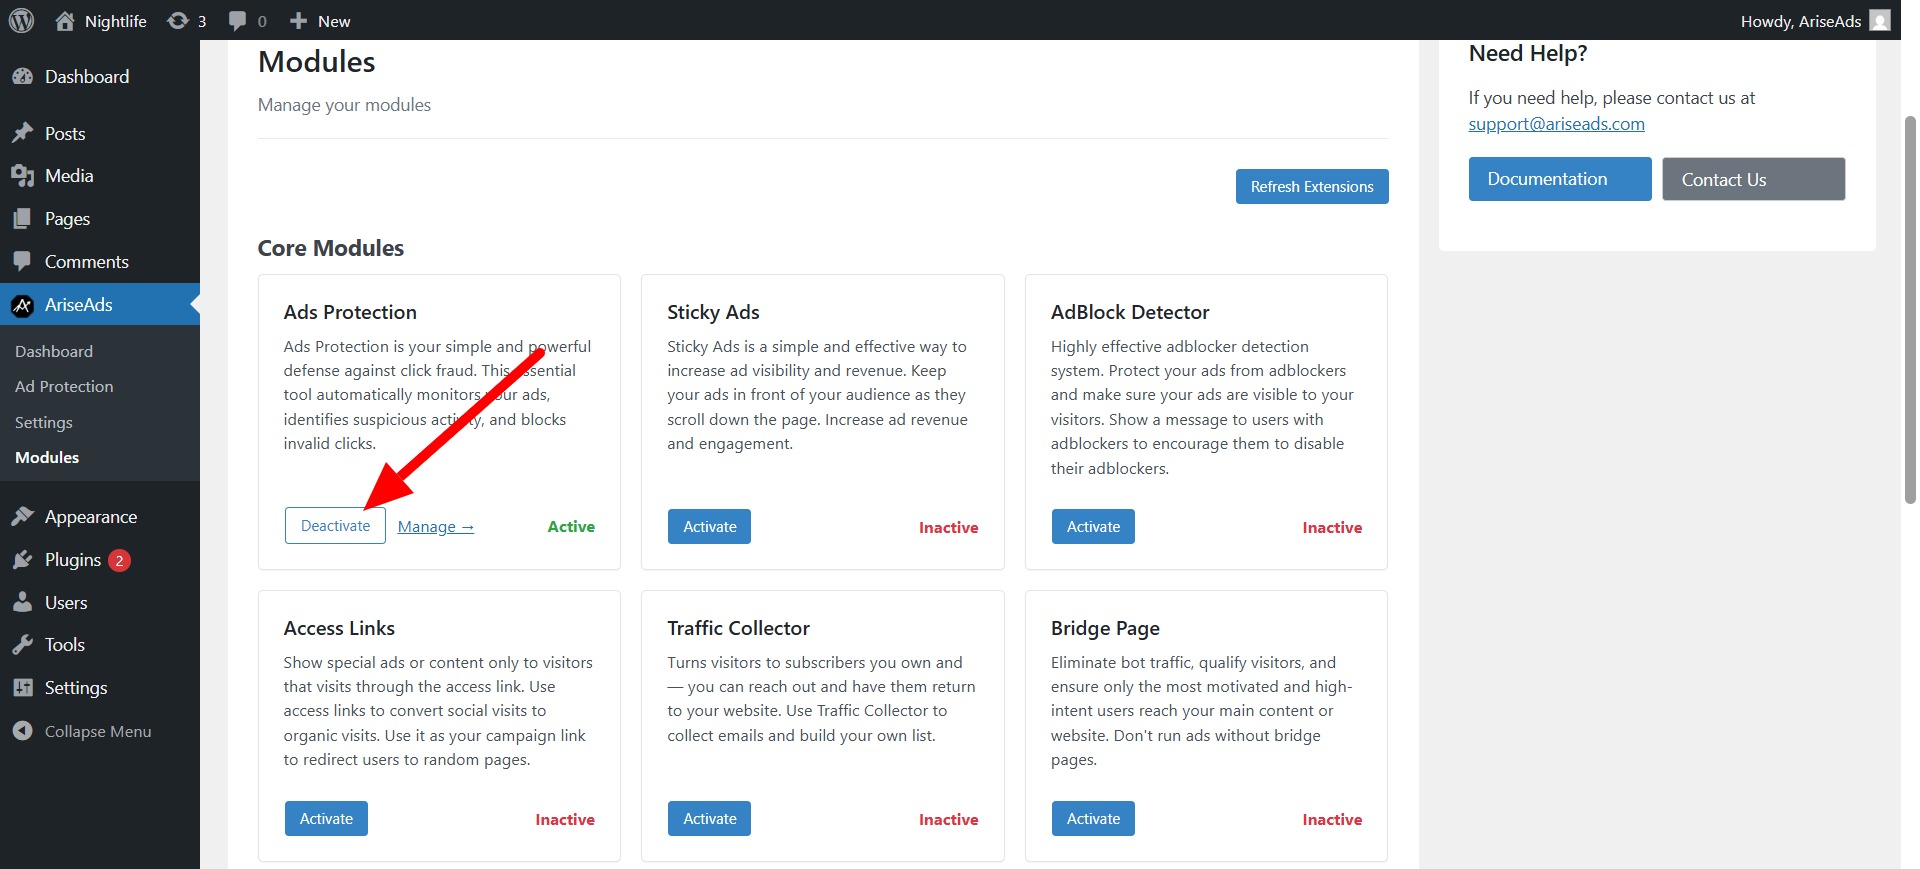
Task: Click the Posts pin icon
Action: point(22,133)
